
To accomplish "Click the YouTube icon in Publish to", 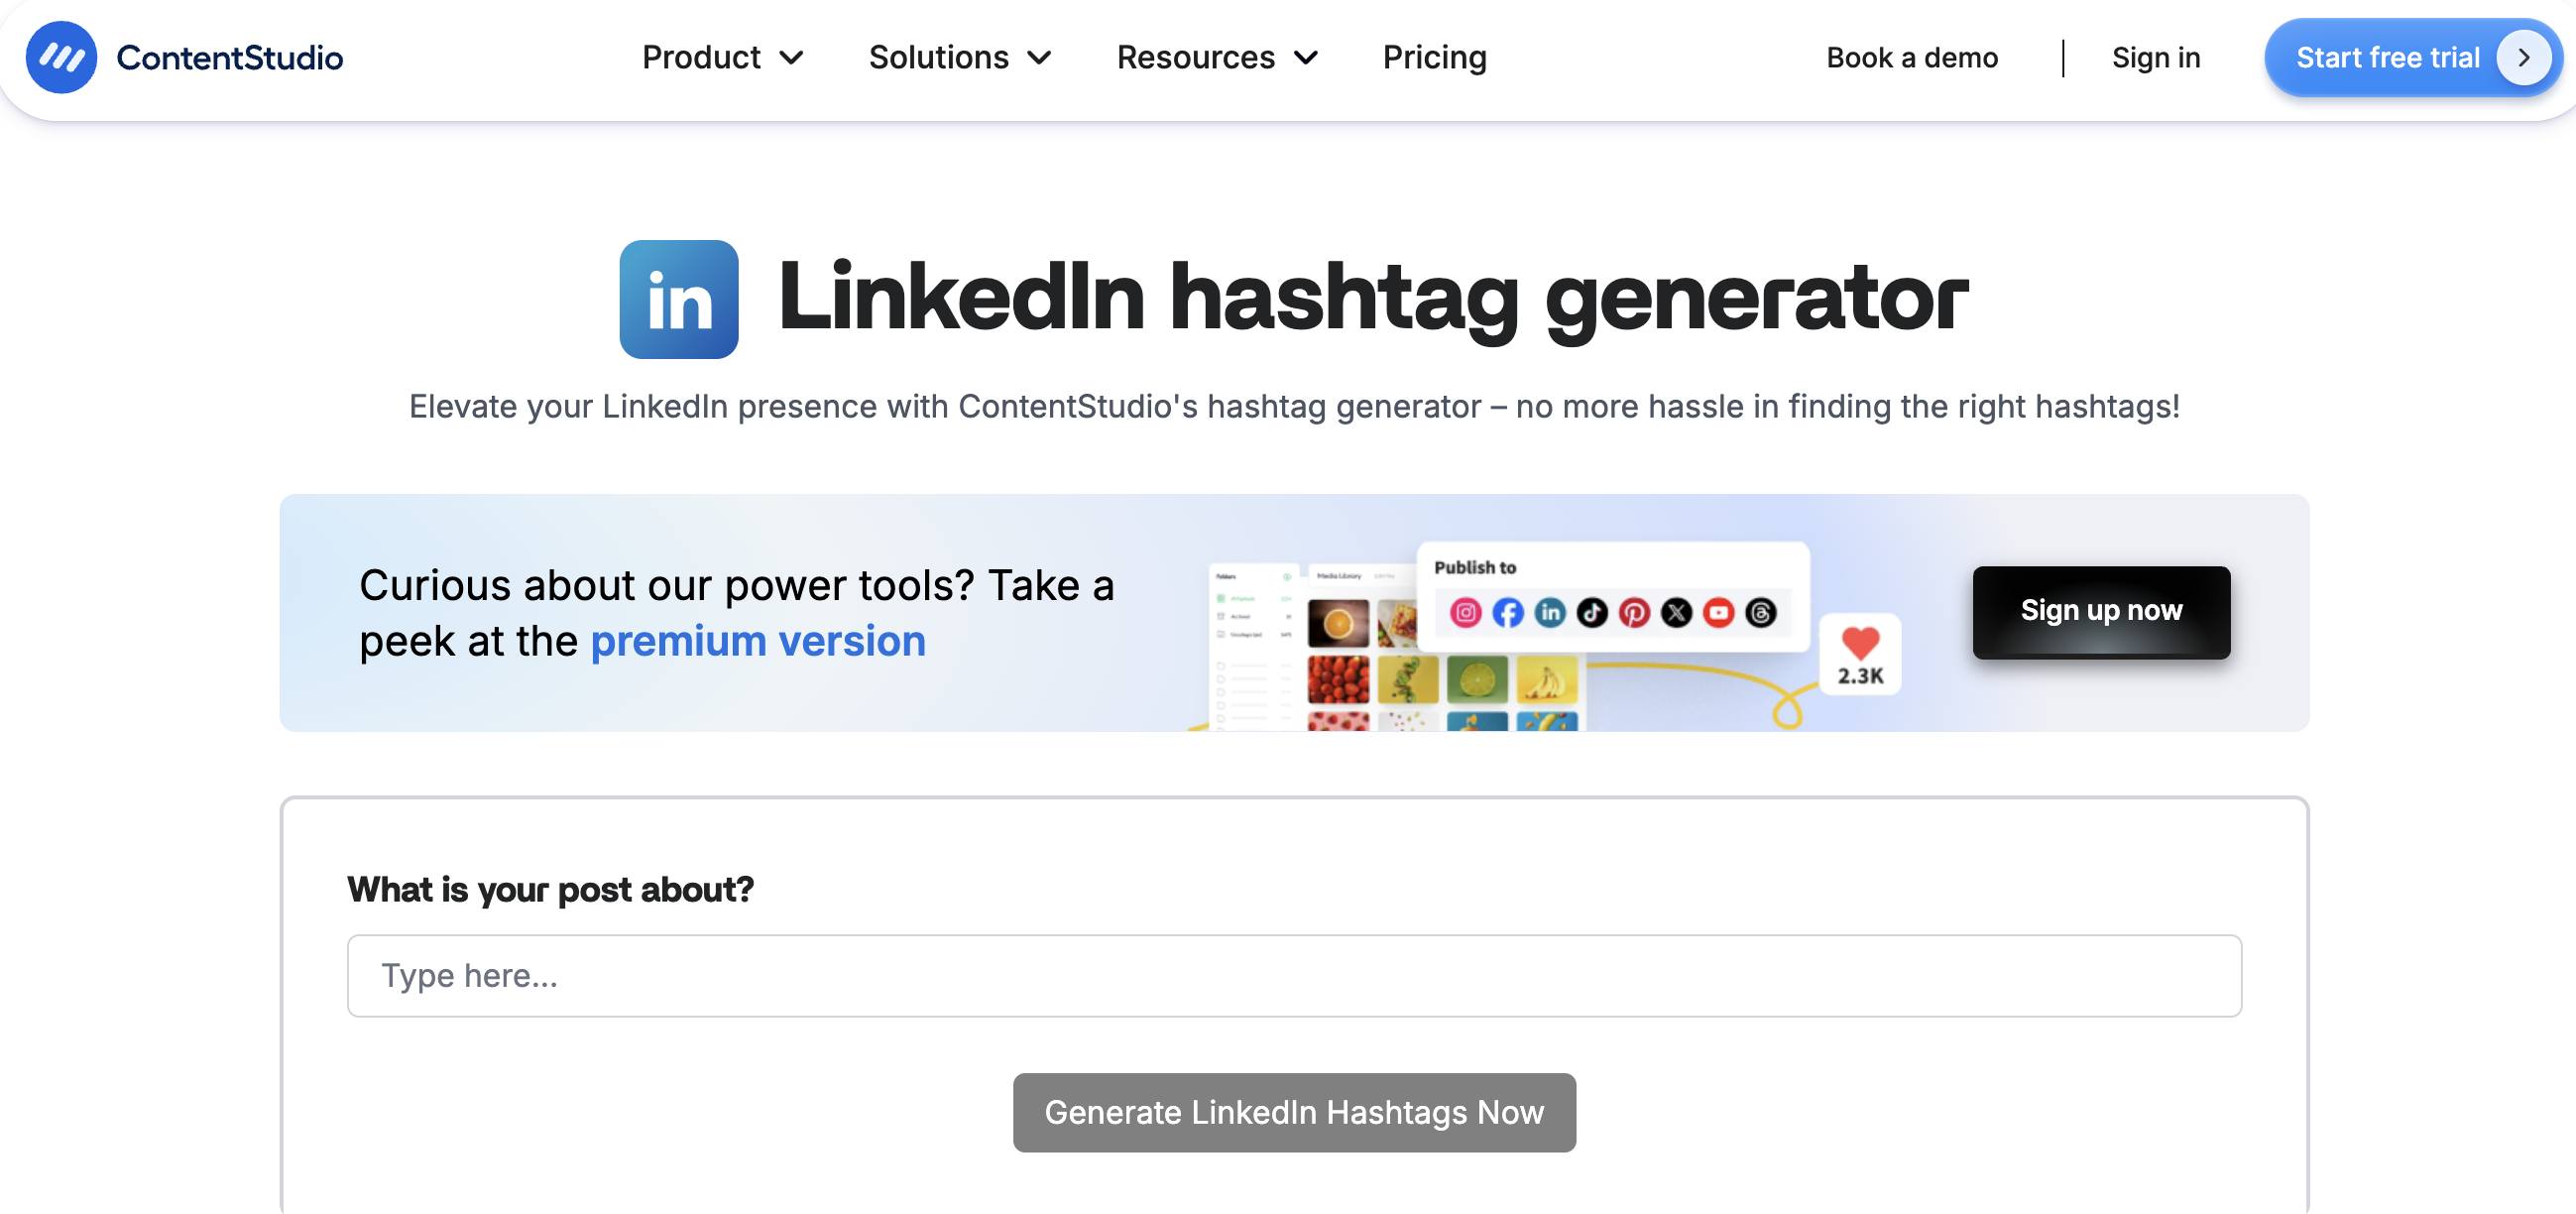I will [1718, 612].
